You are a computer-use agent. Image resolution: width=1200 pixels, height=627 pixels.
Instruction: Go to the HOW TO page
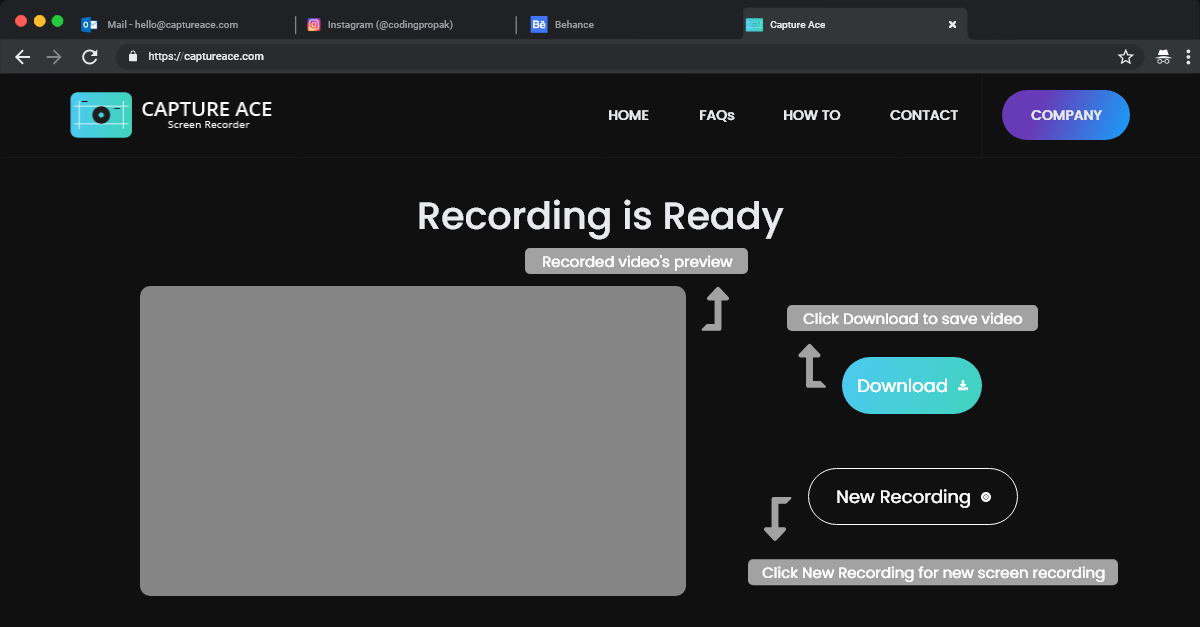tap(811, 115)
